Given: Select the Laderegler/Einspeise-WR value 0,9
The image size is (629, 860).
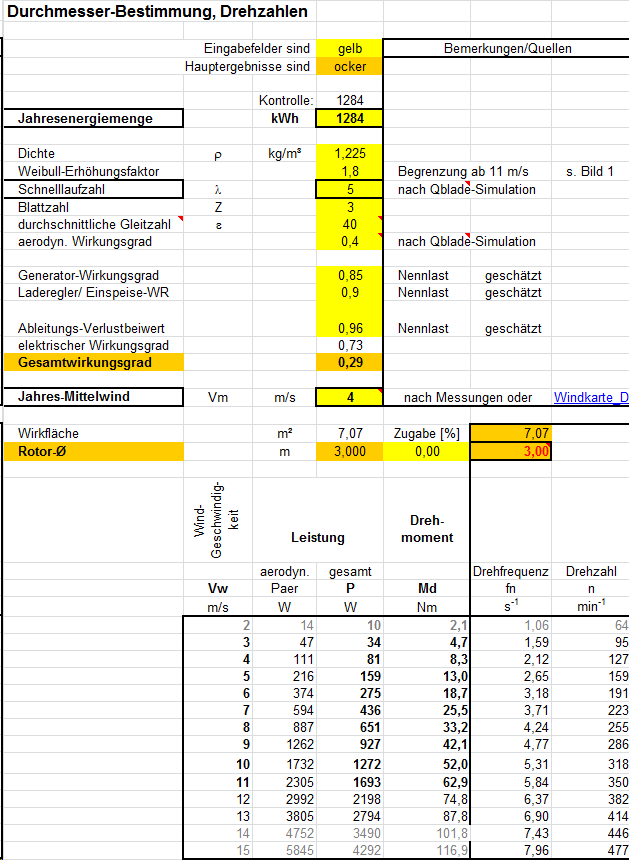Looking at the screenshot, I should [x=349, y=293].
